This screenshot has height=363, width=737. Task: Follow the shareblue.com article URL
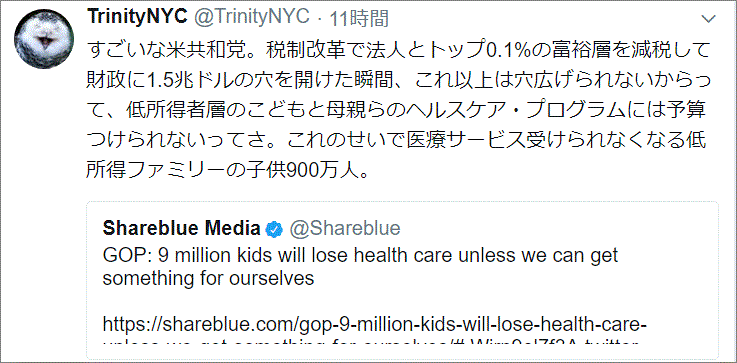[375, 324]
